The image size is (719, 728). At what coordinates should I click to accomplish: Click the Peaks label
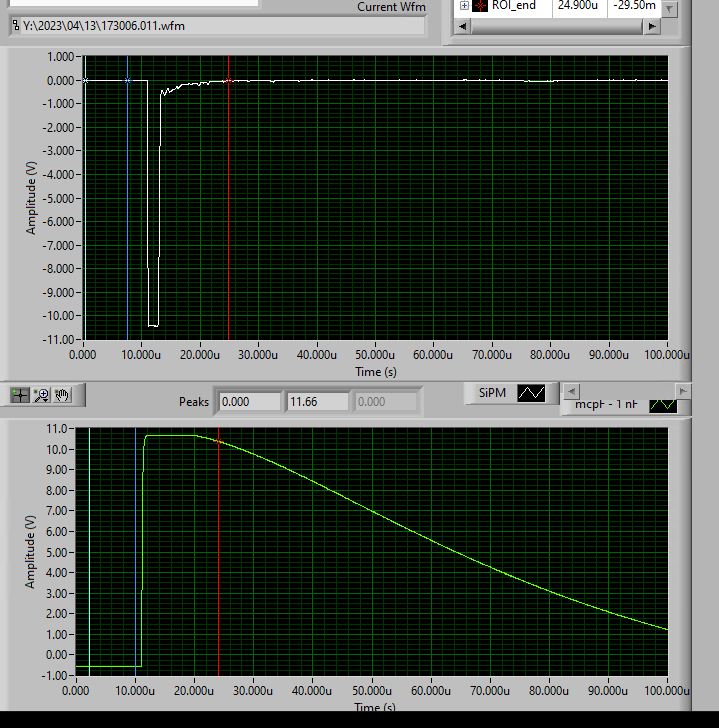(x=194, y=402)
